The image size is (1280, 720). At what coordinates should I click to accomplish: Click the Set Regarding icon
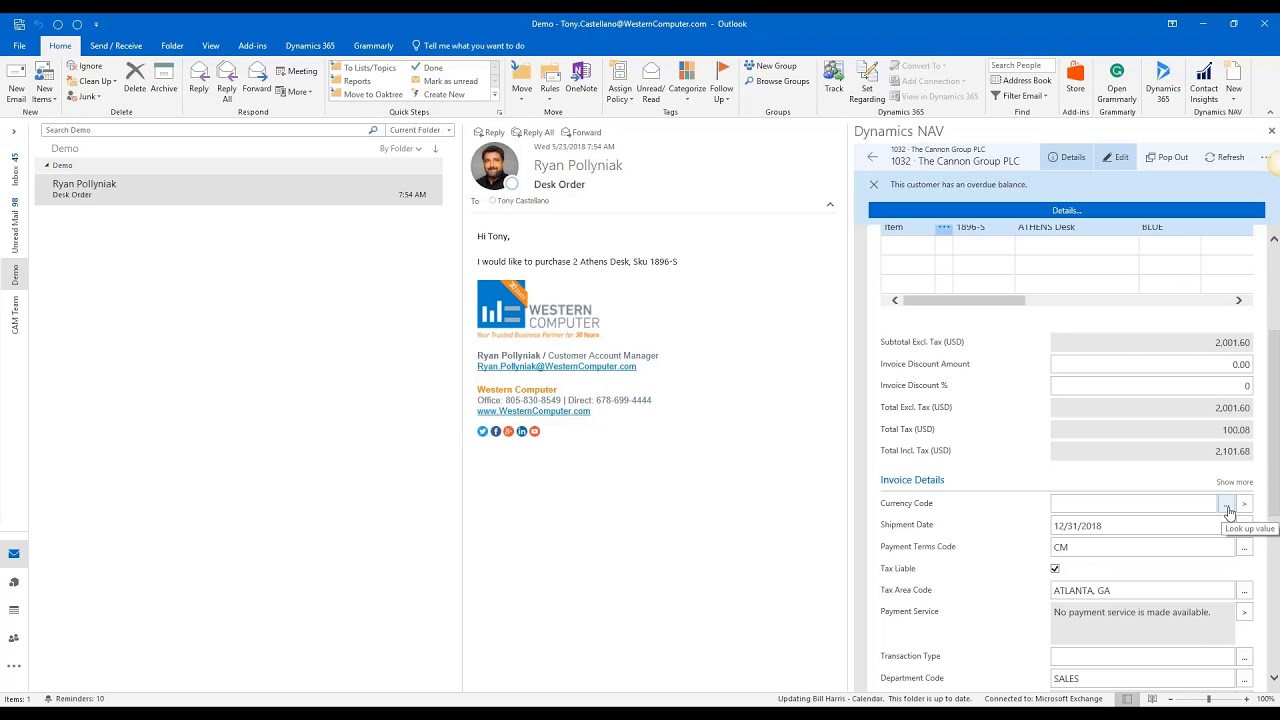coord(867,81)
